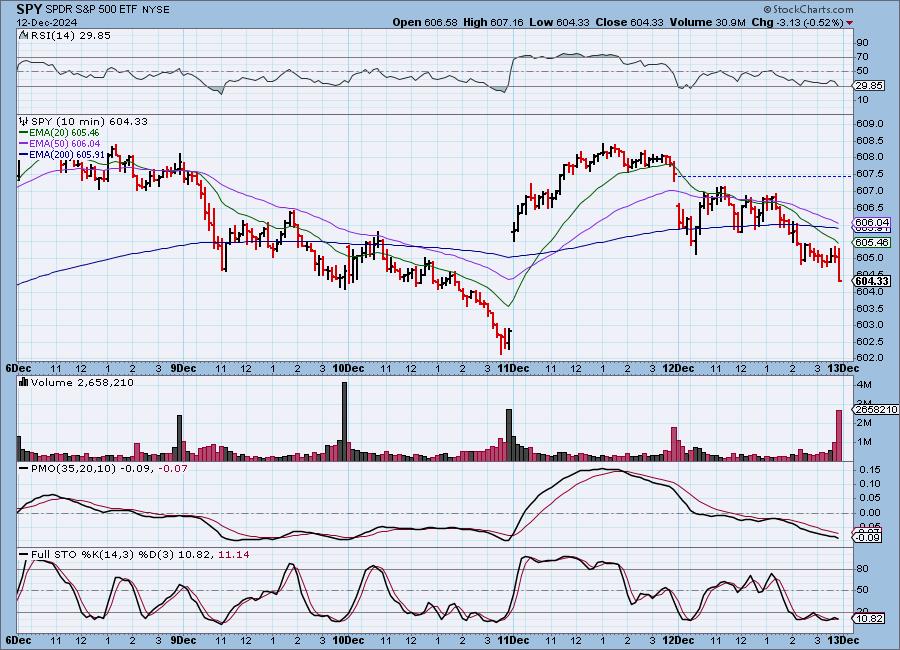Click the Close 604.33 header value

coord(629,22)
